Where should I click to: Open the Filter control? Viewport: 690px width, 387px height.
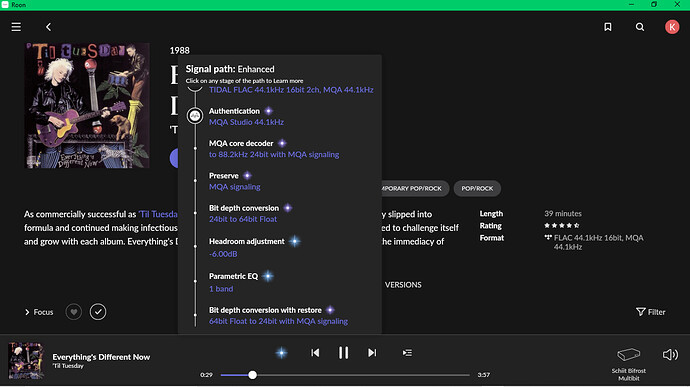(651, 312)
